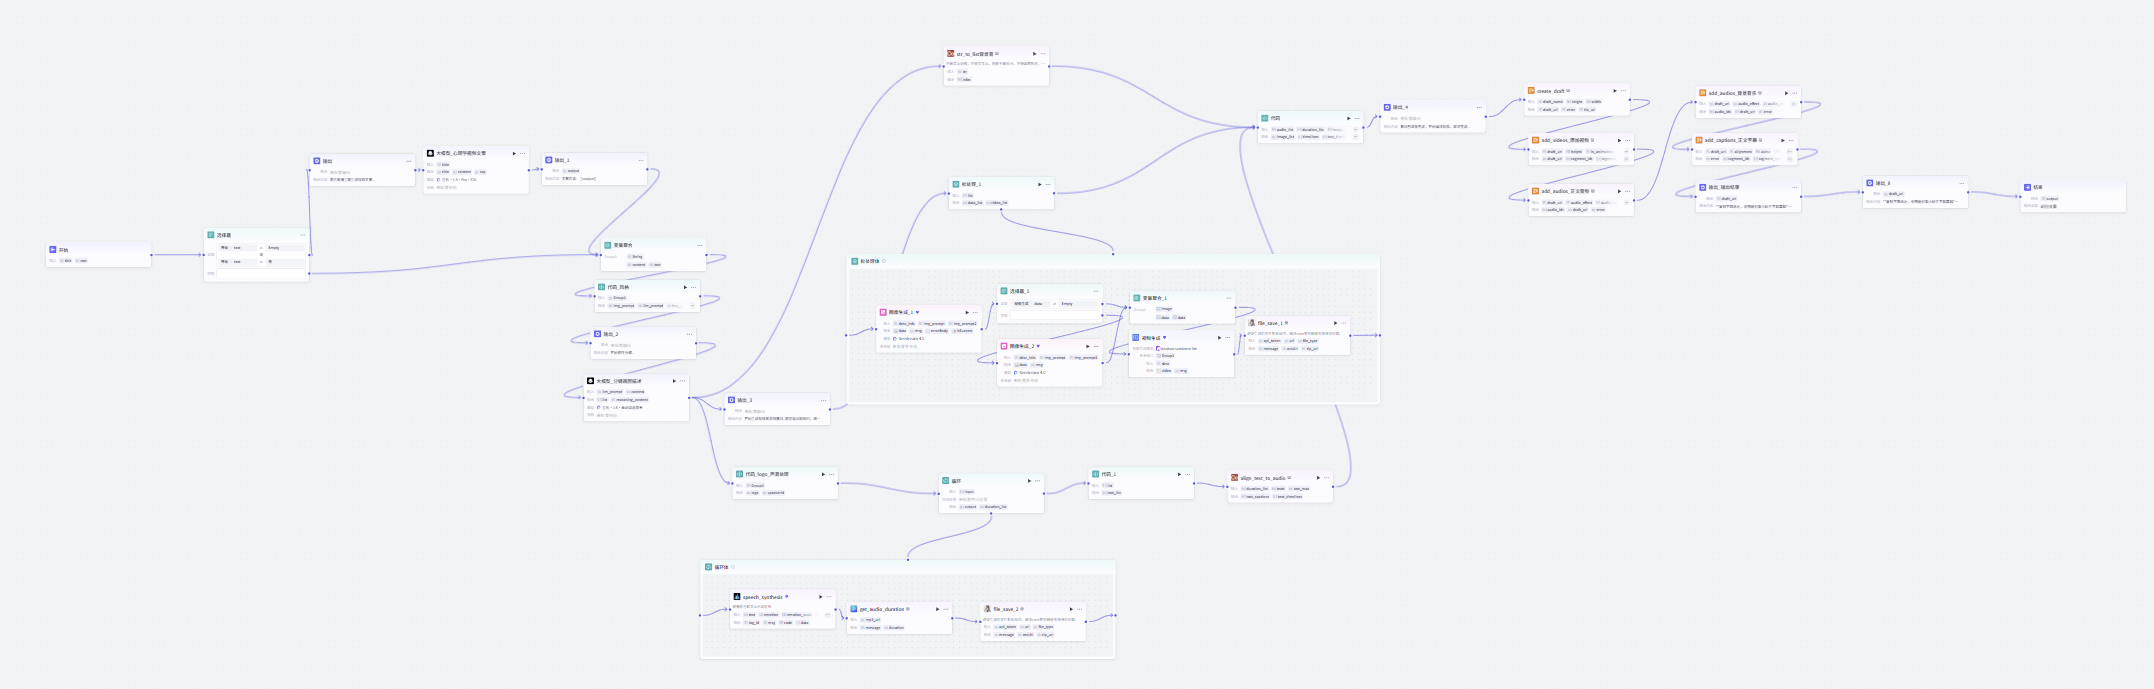
Task: Select the 输出_4 output node title
Action: pos(1400,107)
